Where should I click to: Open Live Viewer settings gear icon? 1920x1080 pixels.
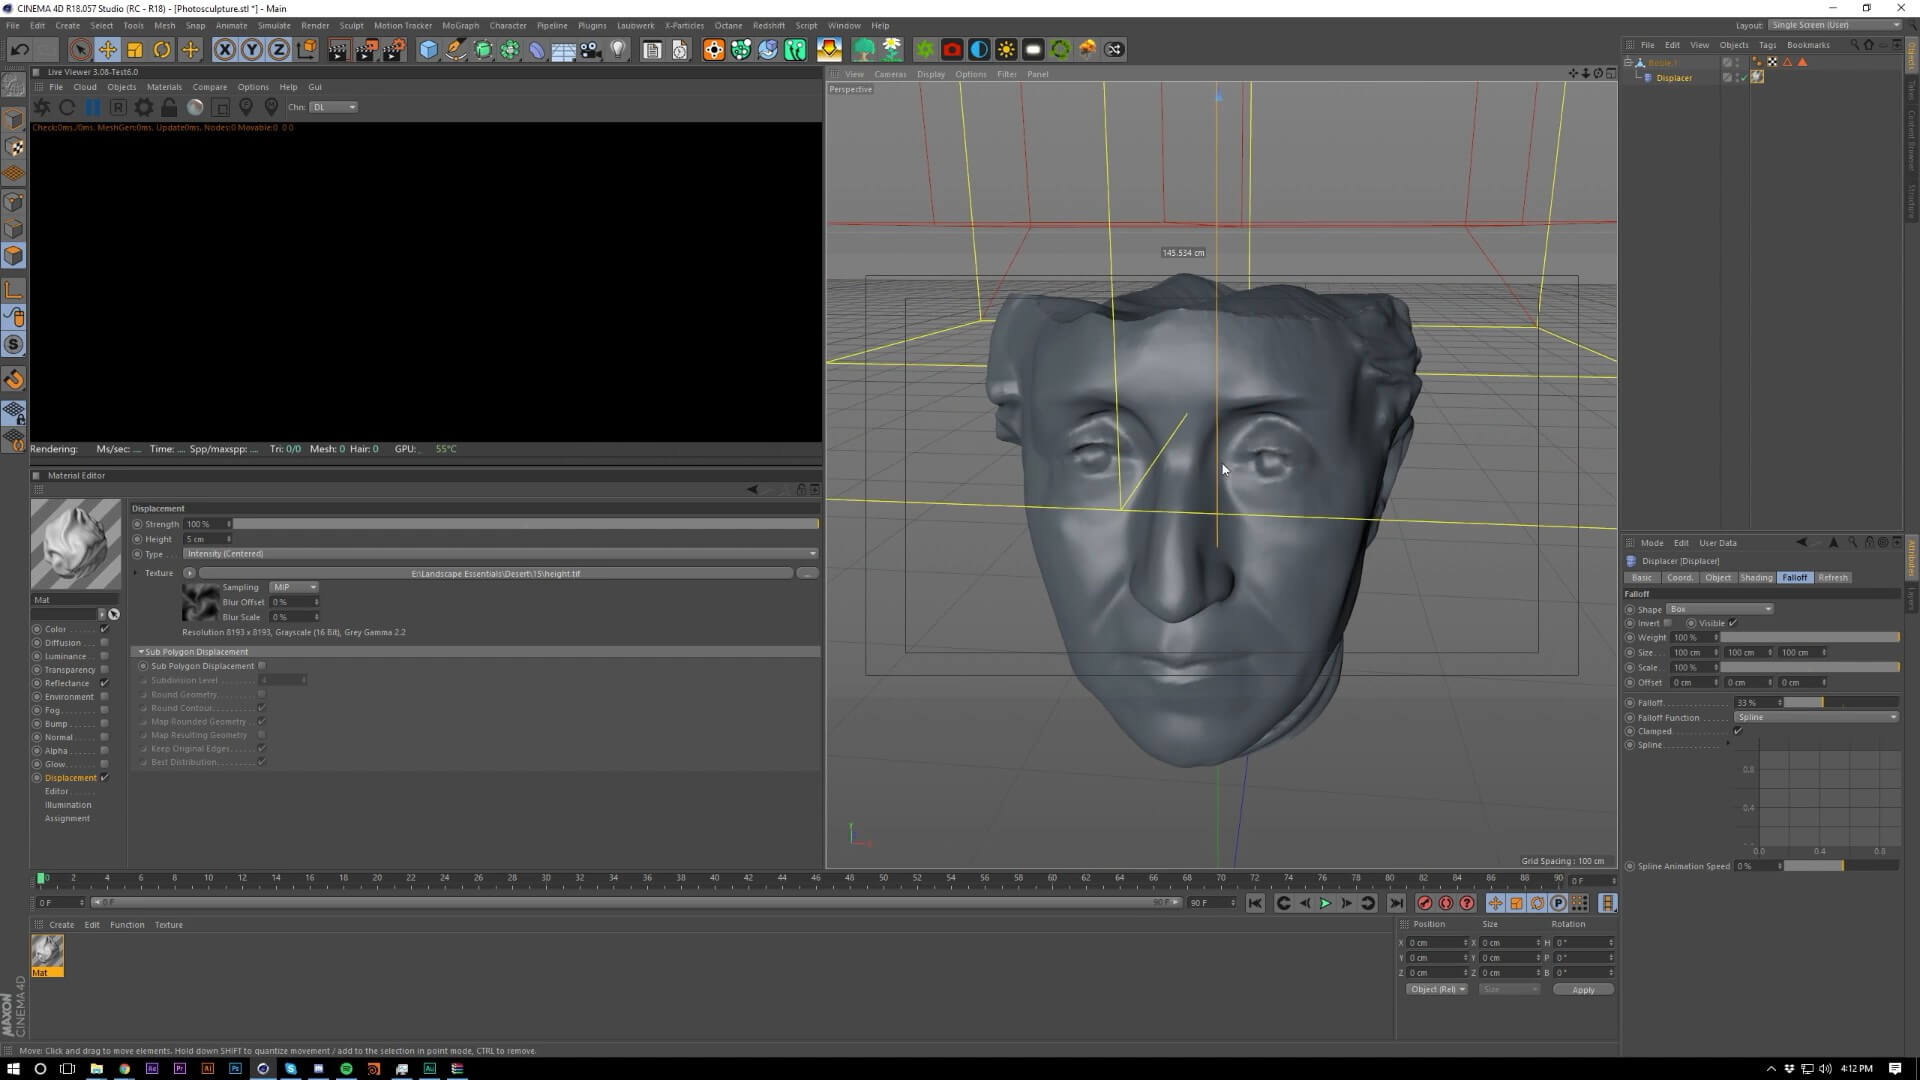pyautogui.click(x=144, y=107)
